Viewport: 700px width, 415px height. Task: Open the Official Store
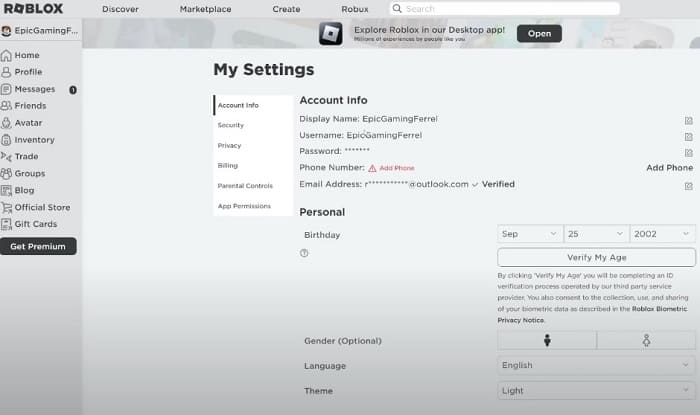coord(36,208)
